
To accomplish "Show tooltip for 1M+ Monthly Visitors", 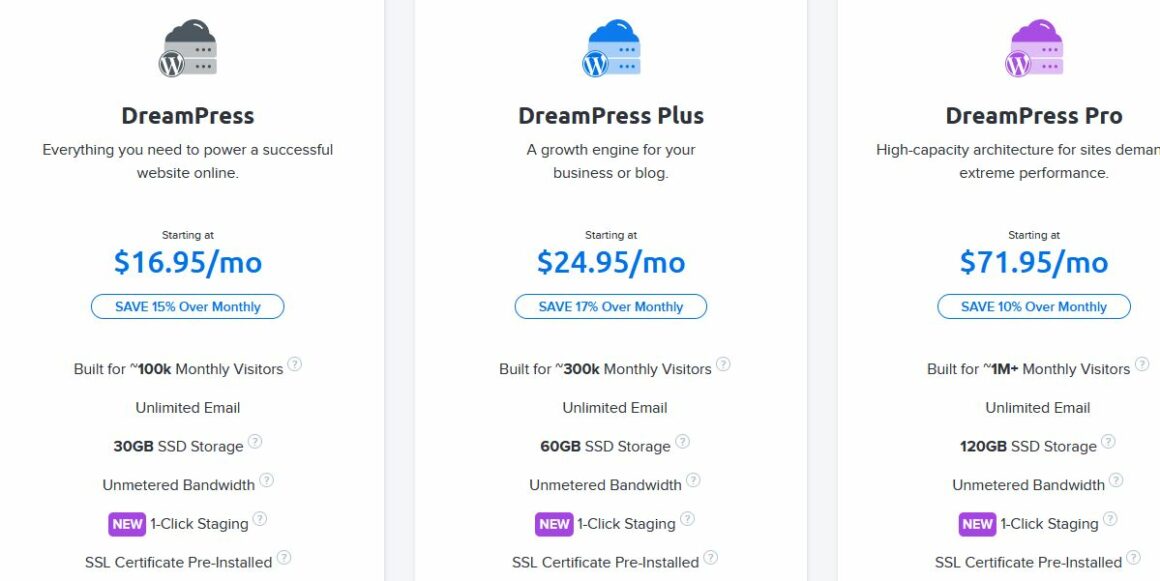I will click(x=1142, y=364).
